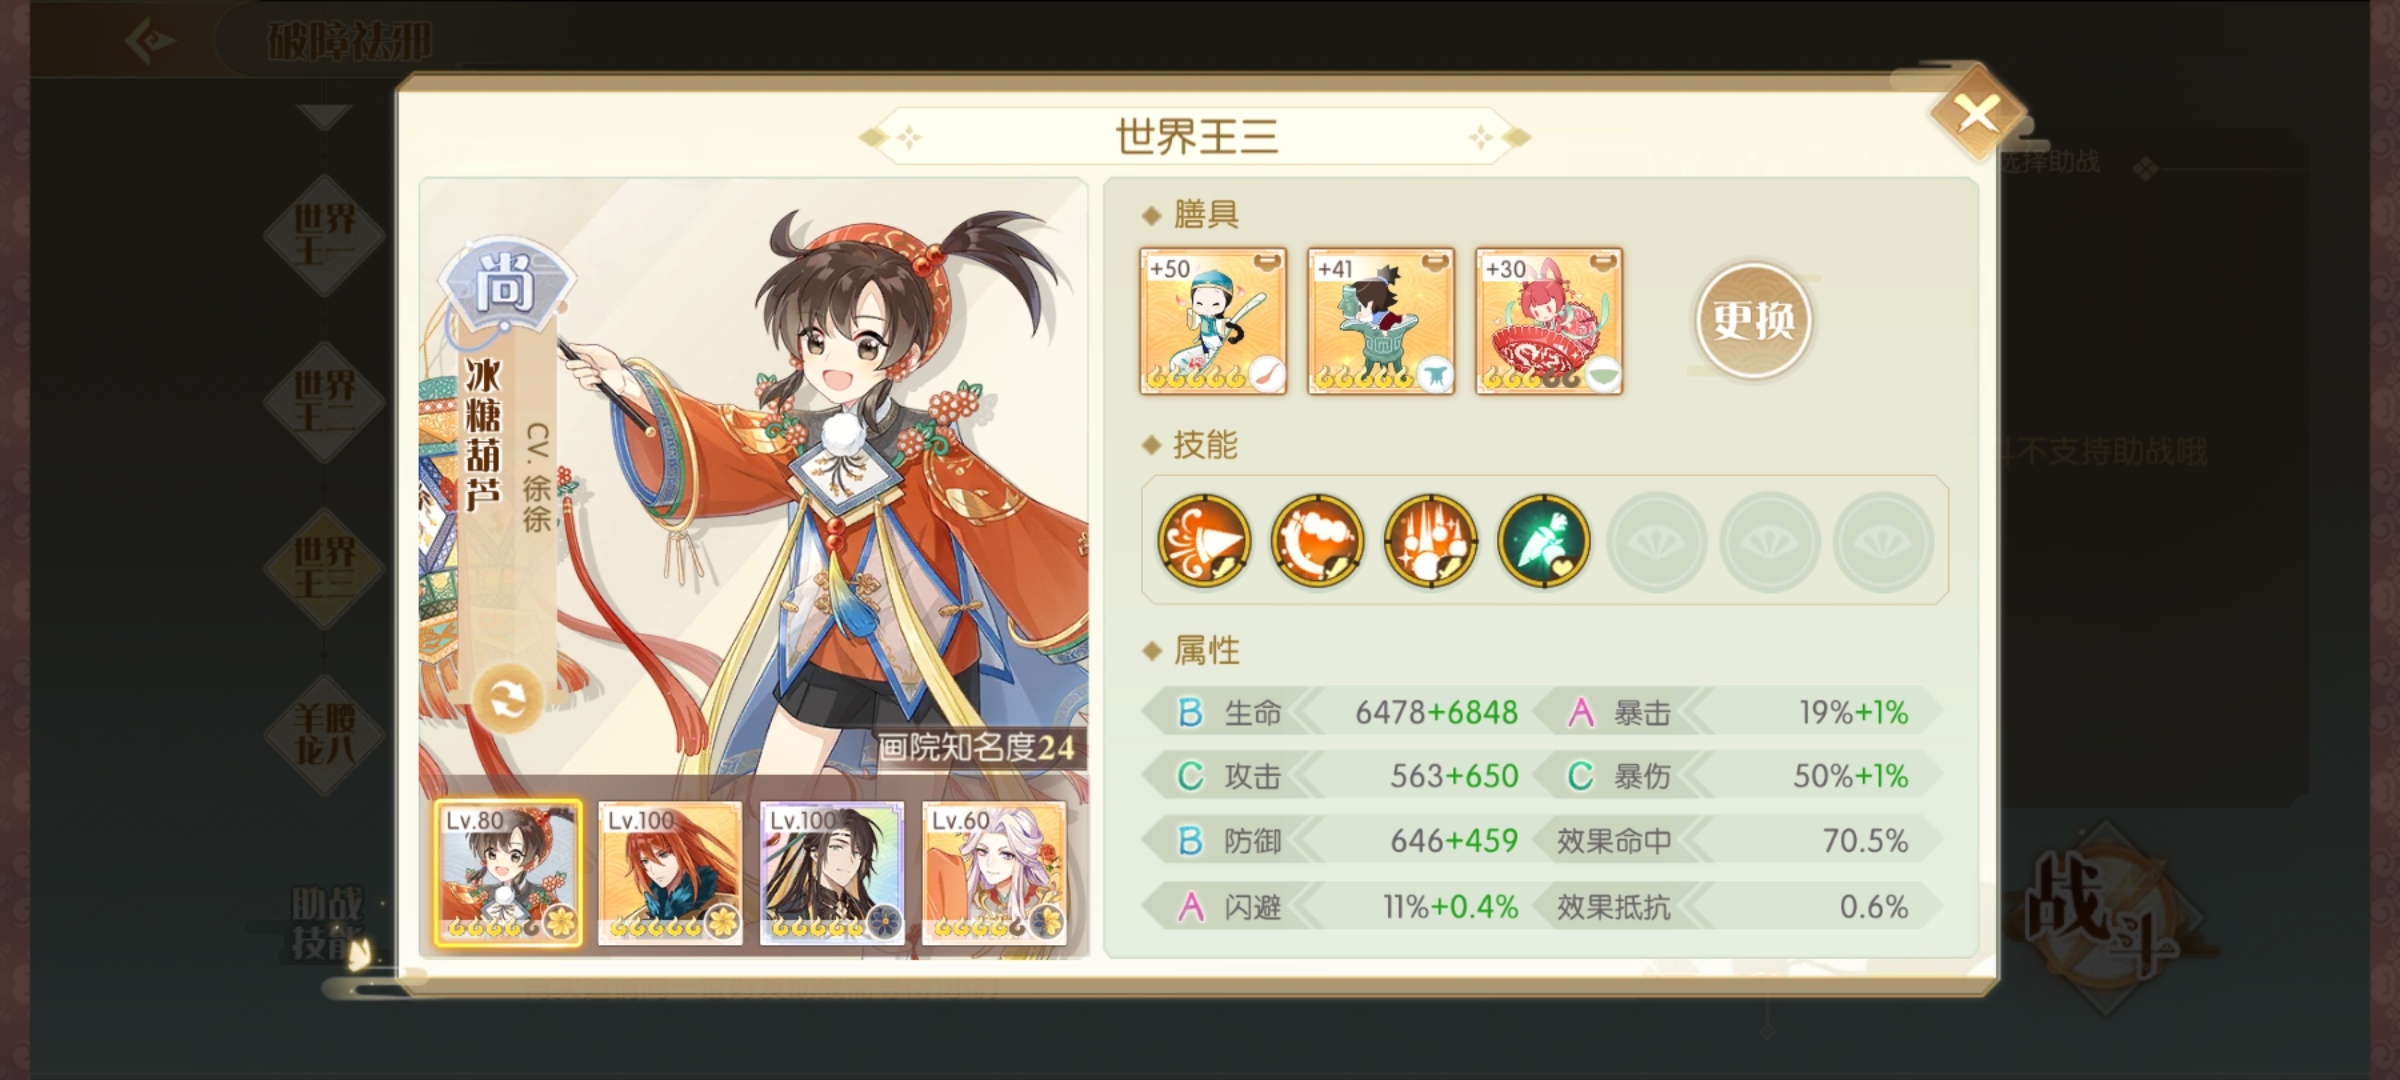Select the +41 bronze cauldron tableware card
The image size is (2400, 1080).
point(1381,321)
